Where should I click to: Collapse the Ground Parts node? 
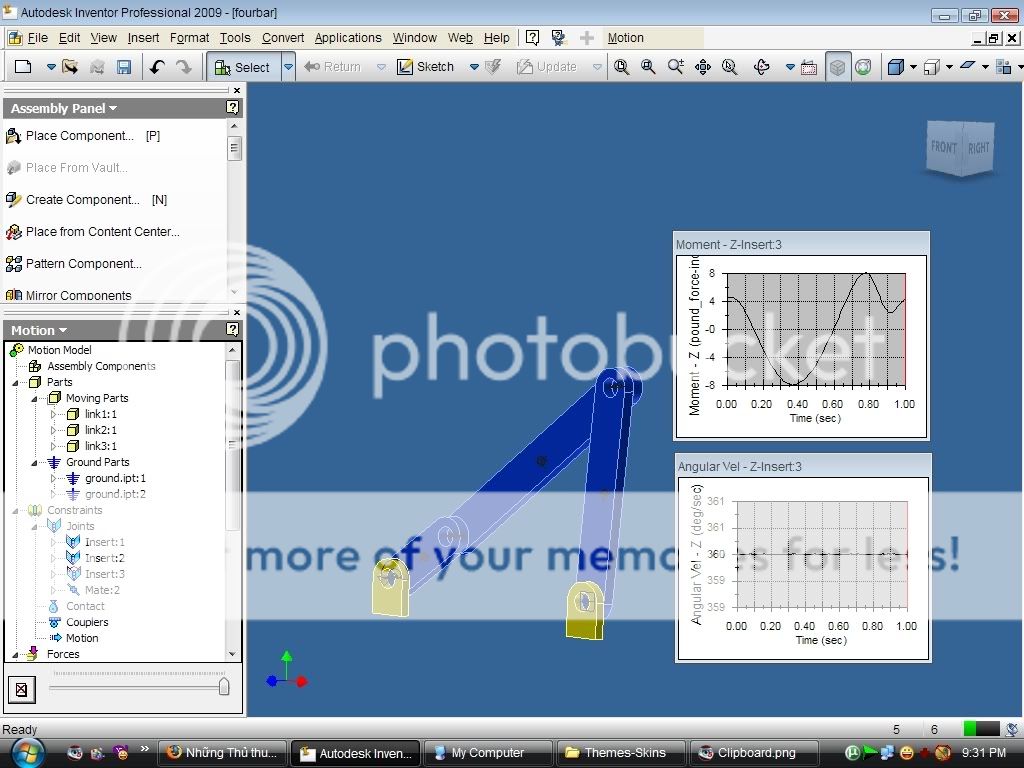point(35,462)
